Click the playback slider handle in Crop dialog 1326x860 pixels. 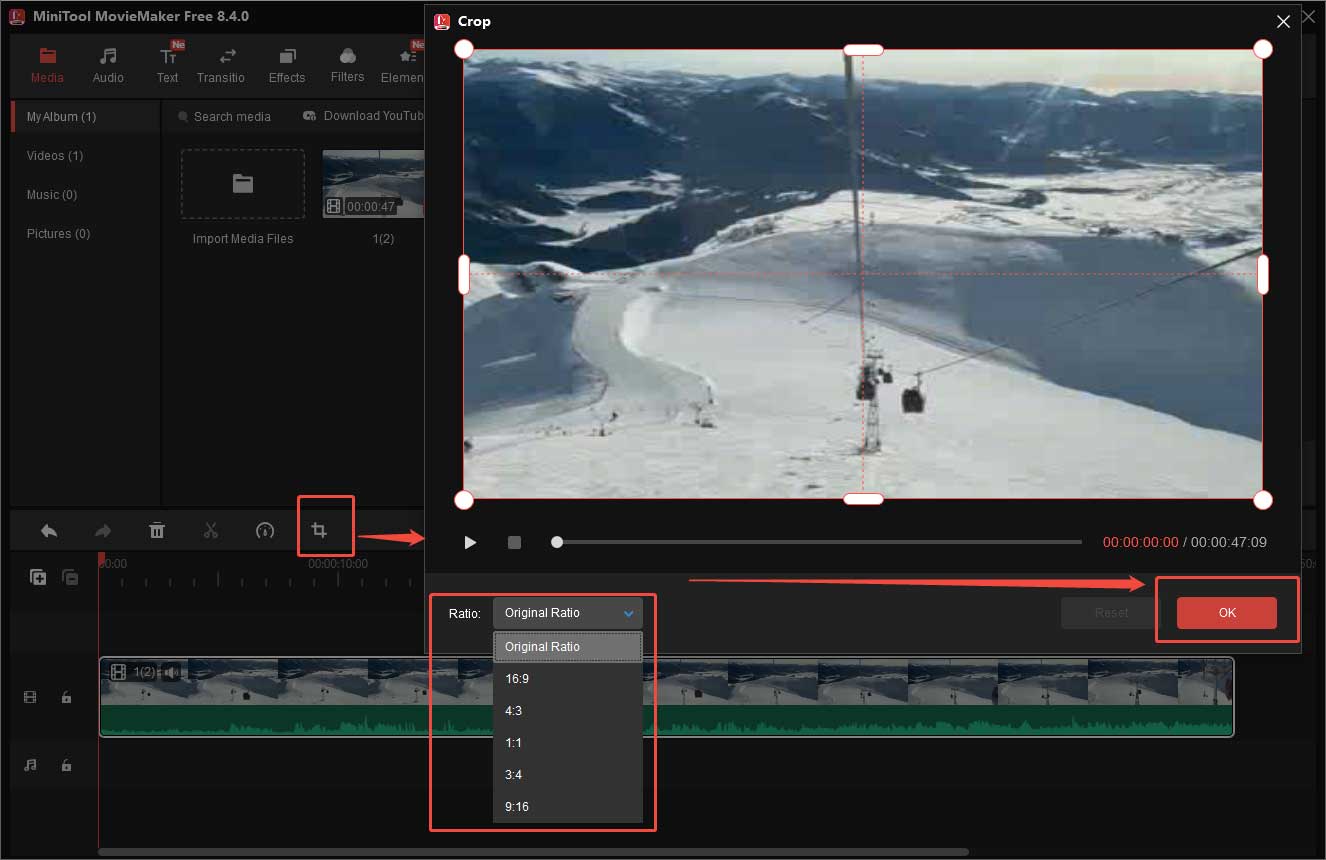(557, 542)
